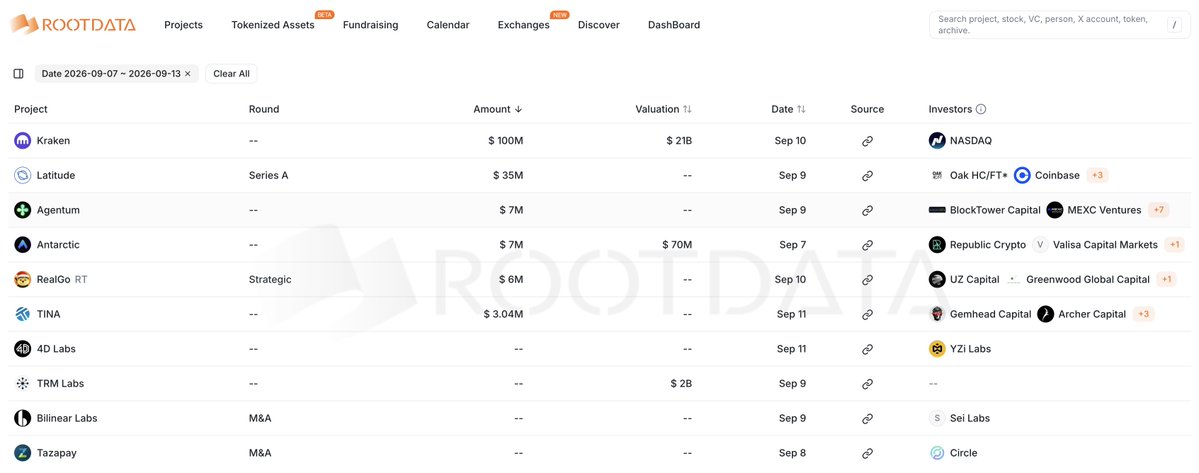Open the Coinbase investor link
This screenshot has width=1199, height=473.
click(x=1057, y=176)
